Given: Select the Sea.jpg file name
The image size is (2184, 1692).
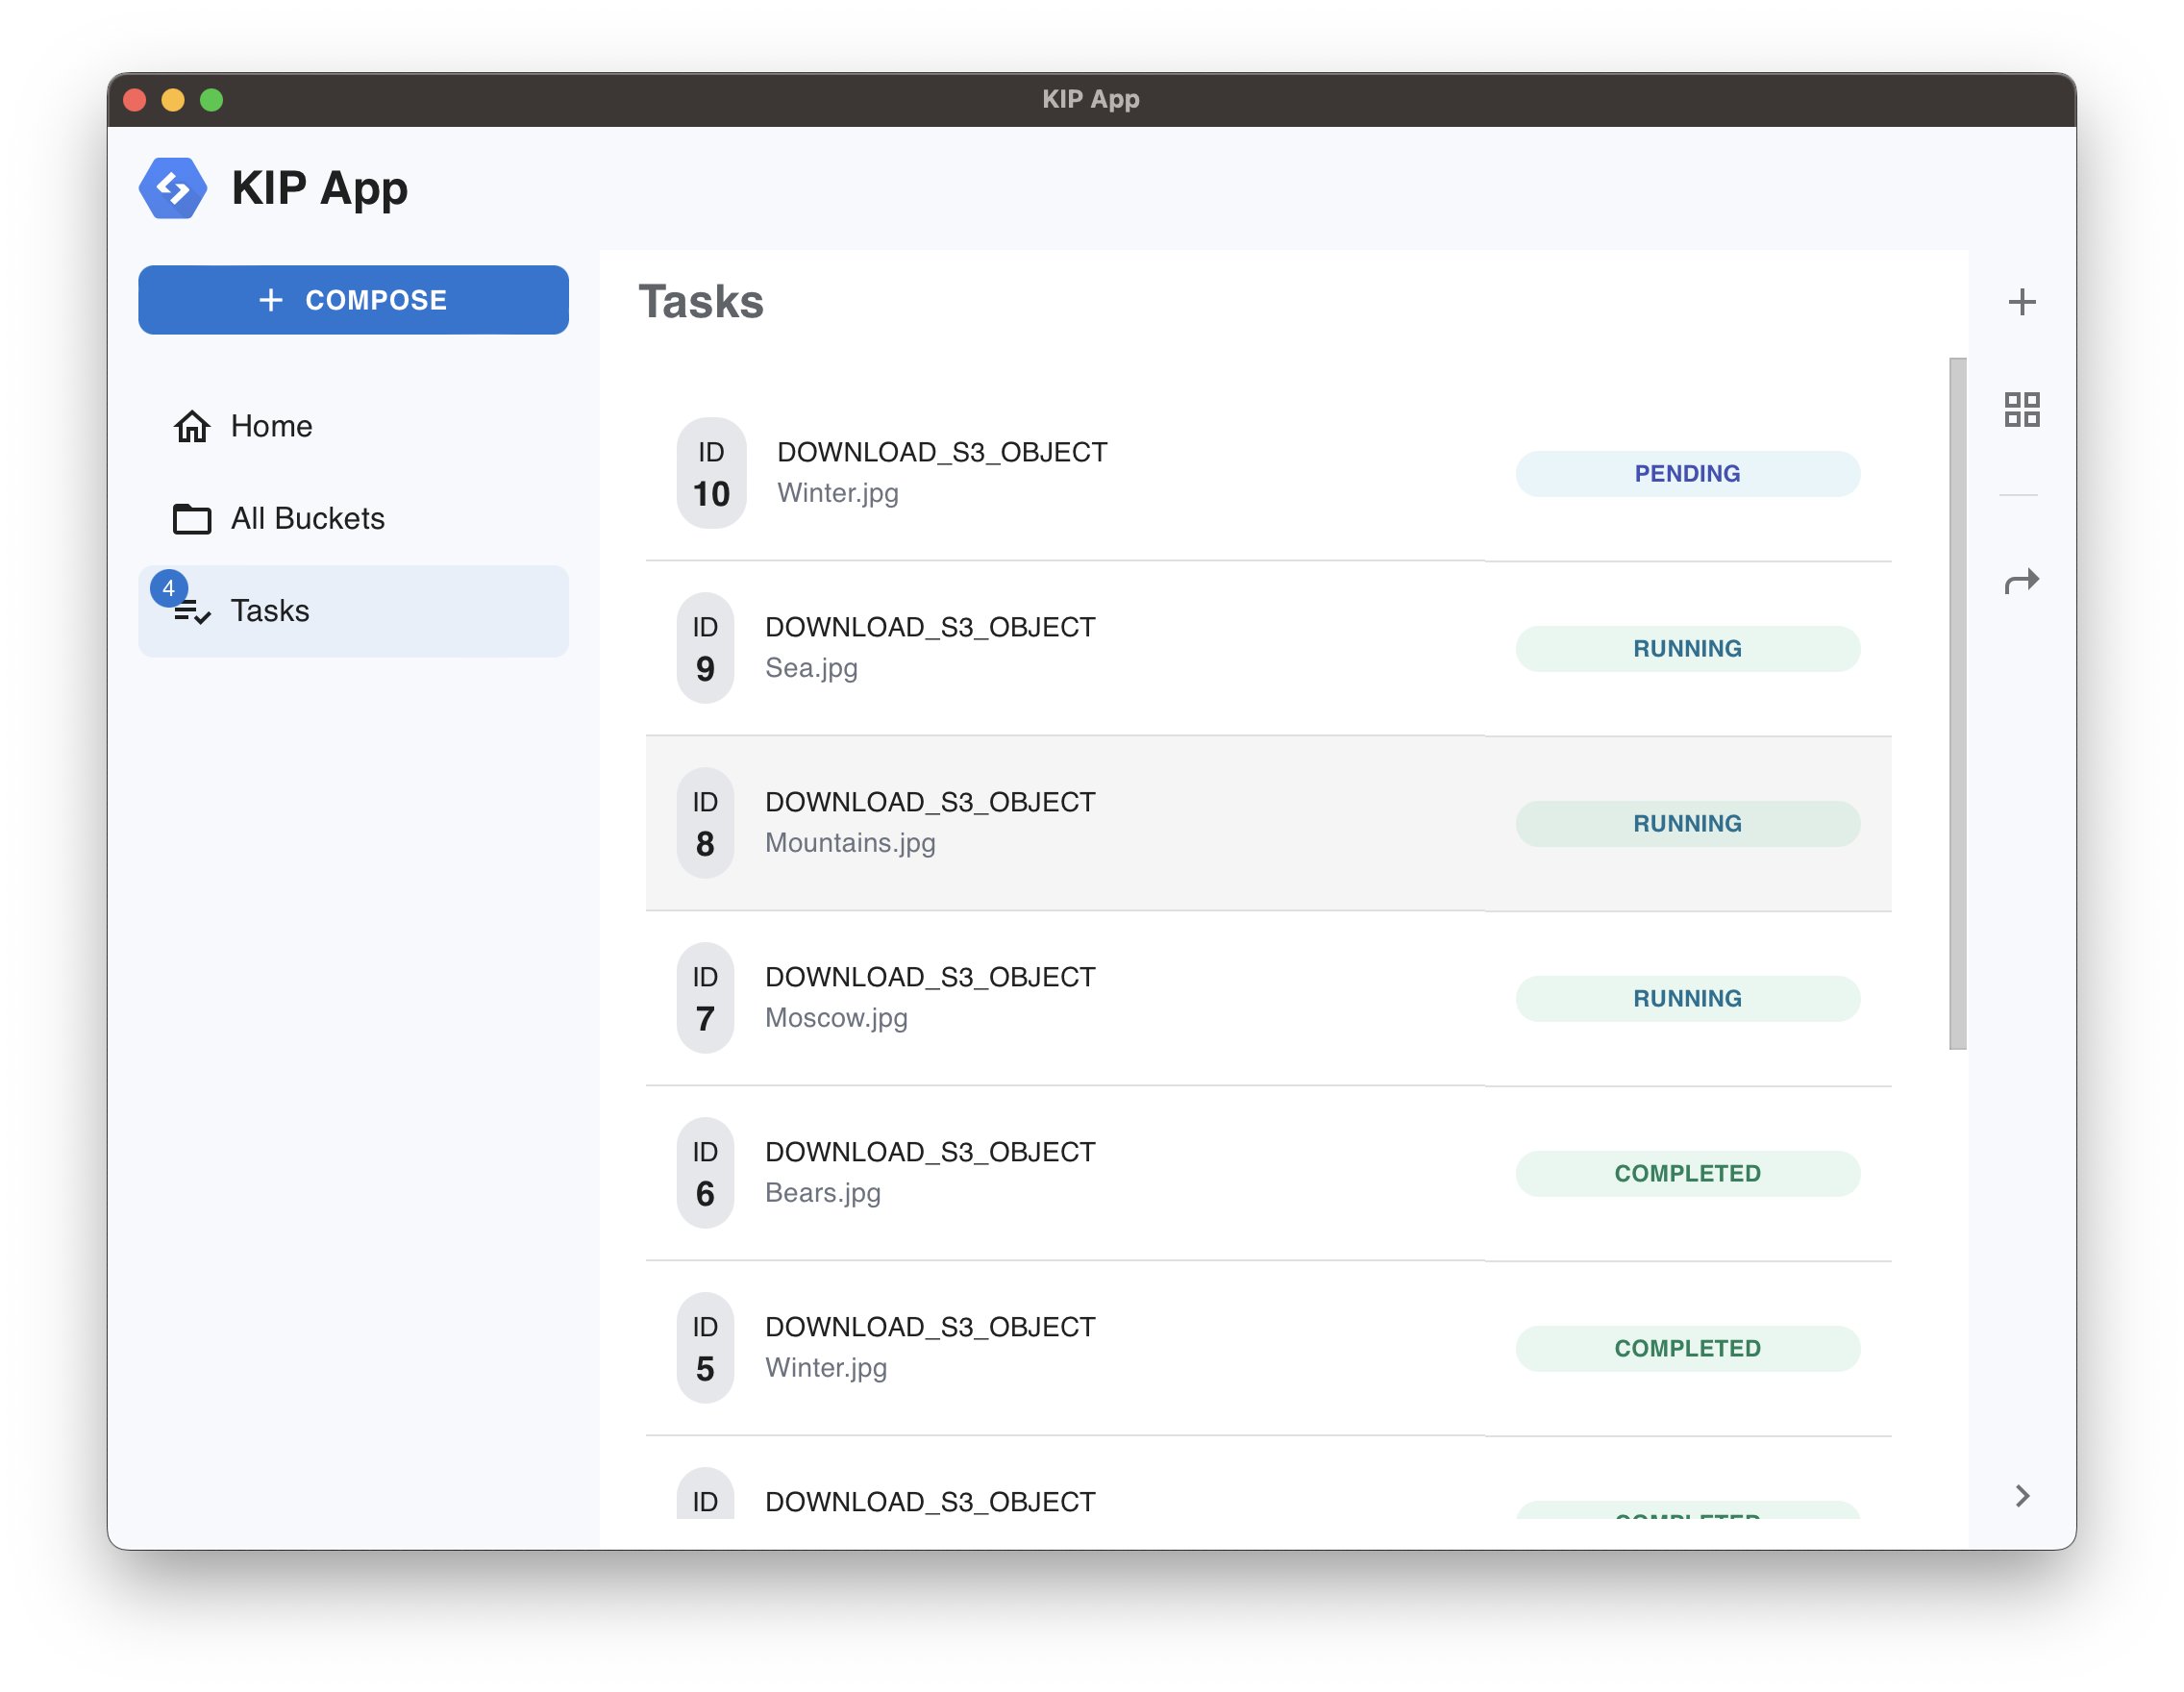Looking at the screenshot, I should (x=811, y=669).
